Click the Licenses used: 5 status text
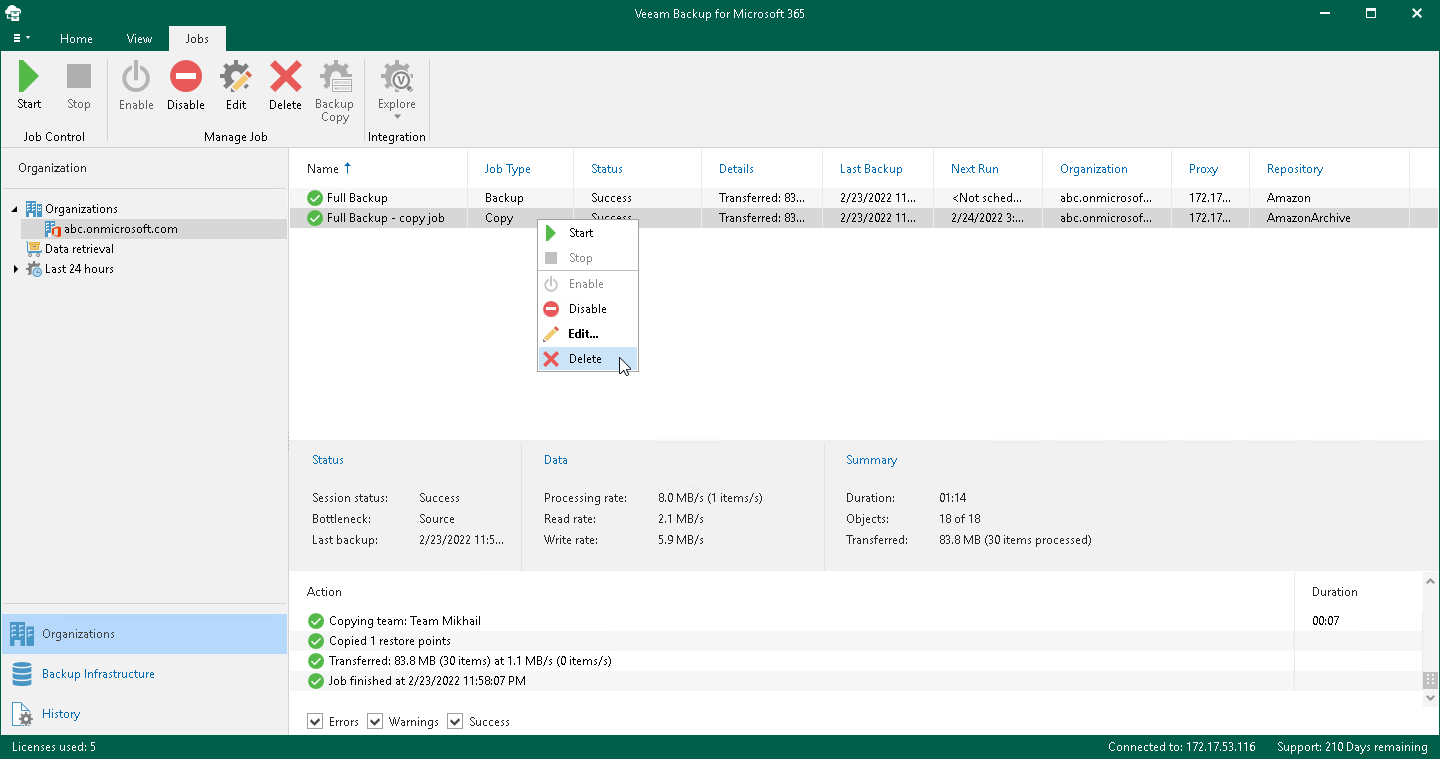 click(x=54, y=747)
